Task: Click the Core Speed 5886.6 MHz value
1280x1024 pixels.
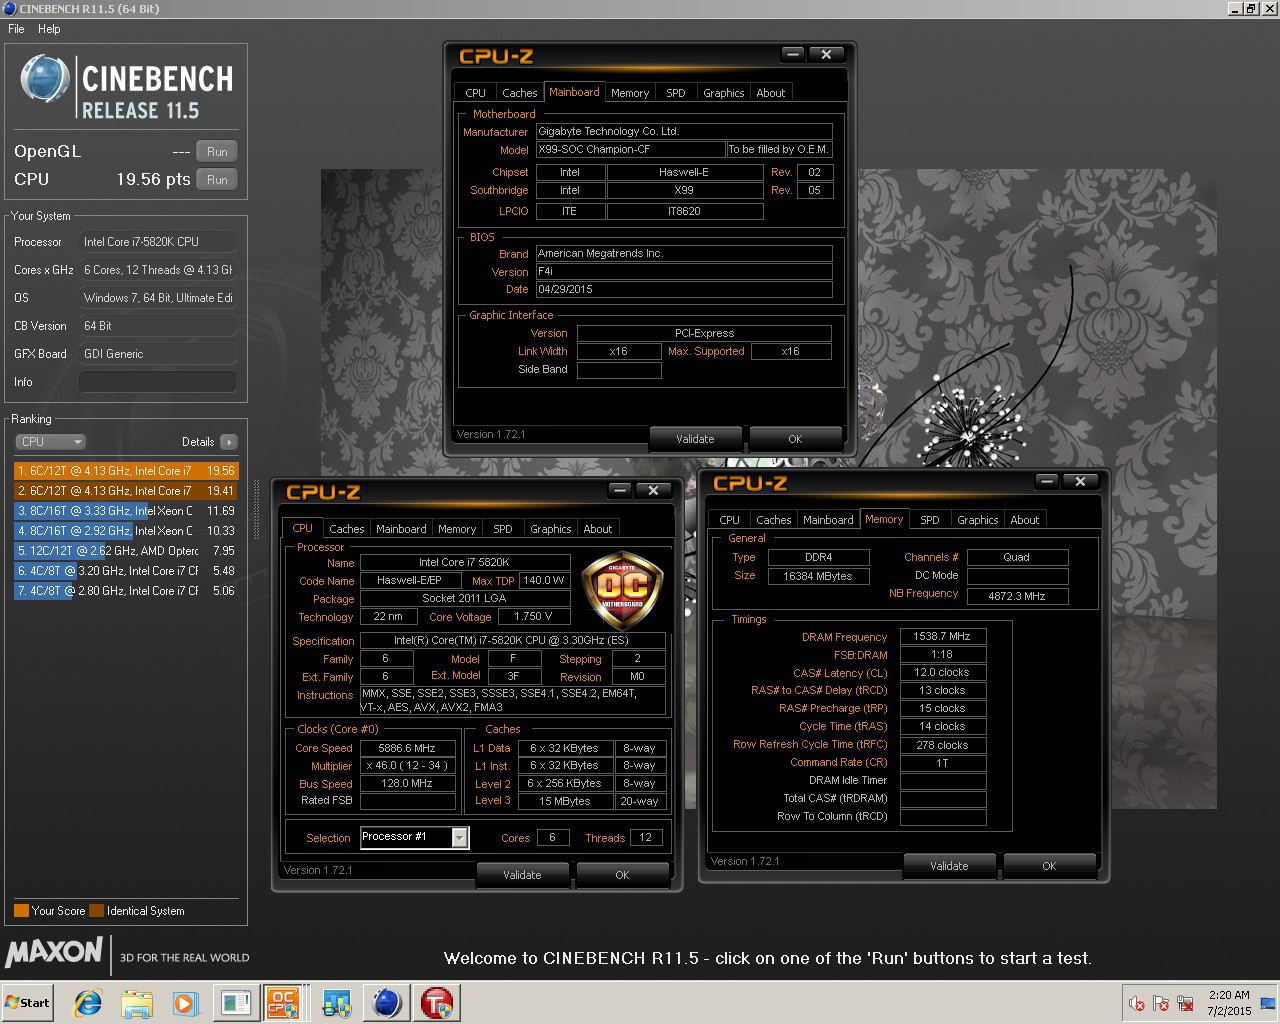Action: click(x=407, y=748)
